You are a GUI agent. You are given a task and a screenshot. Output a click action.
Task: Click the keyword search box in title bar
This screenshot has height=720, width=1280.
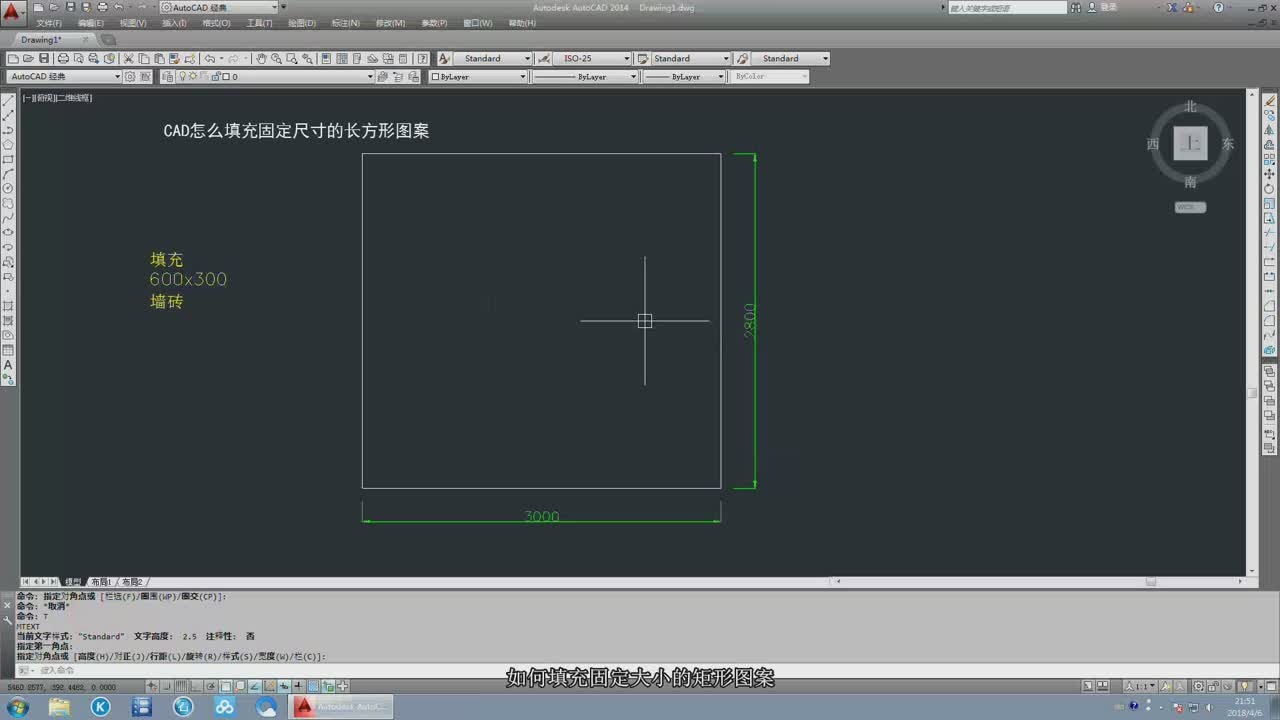point(1008,7)
